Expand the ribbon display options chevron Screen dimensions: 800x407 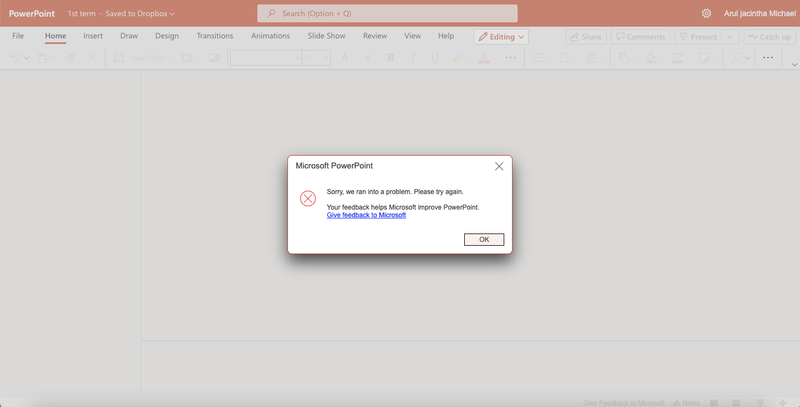(x=794, y=65)
